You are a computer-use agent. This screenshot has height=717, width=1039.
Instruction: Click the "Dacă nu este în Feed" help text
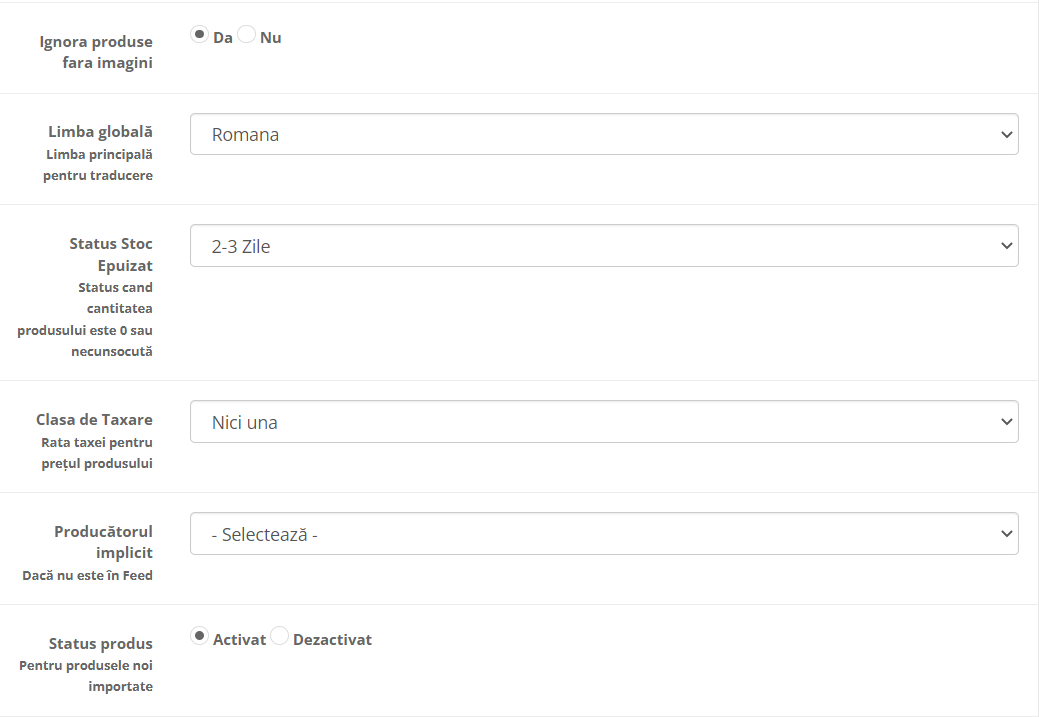(x=88, y=575)
